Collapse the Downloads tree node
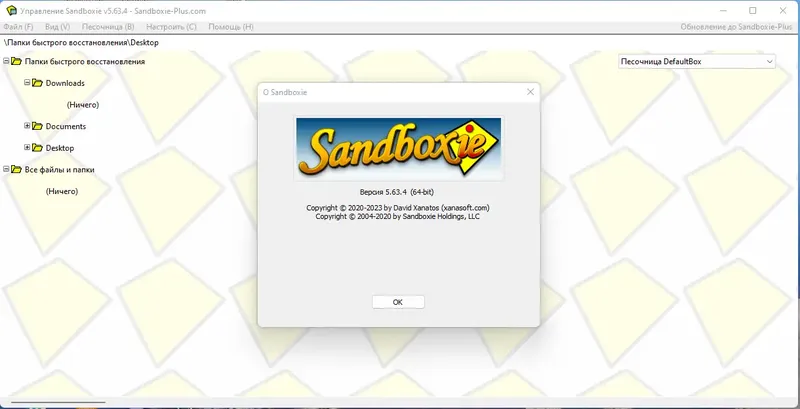 tap(27, 82)
